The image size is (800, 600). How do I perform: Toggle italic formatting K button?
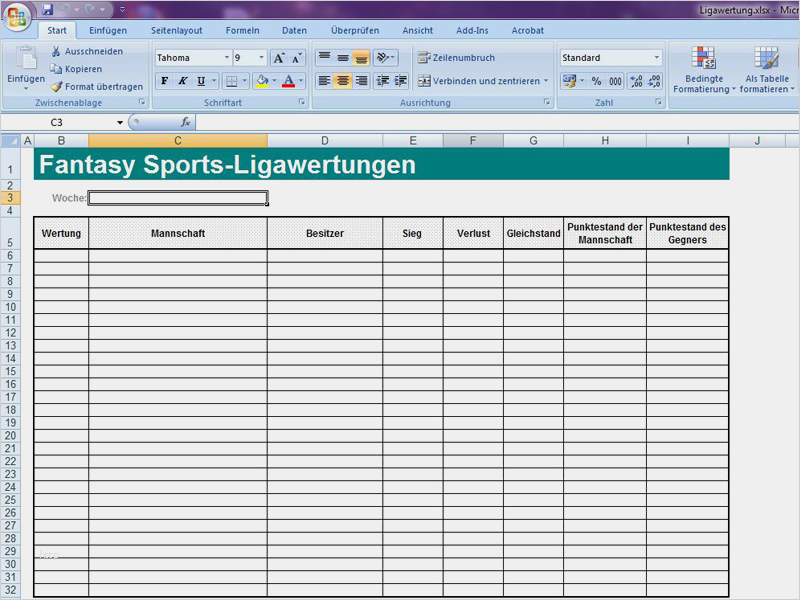[182, 81]
